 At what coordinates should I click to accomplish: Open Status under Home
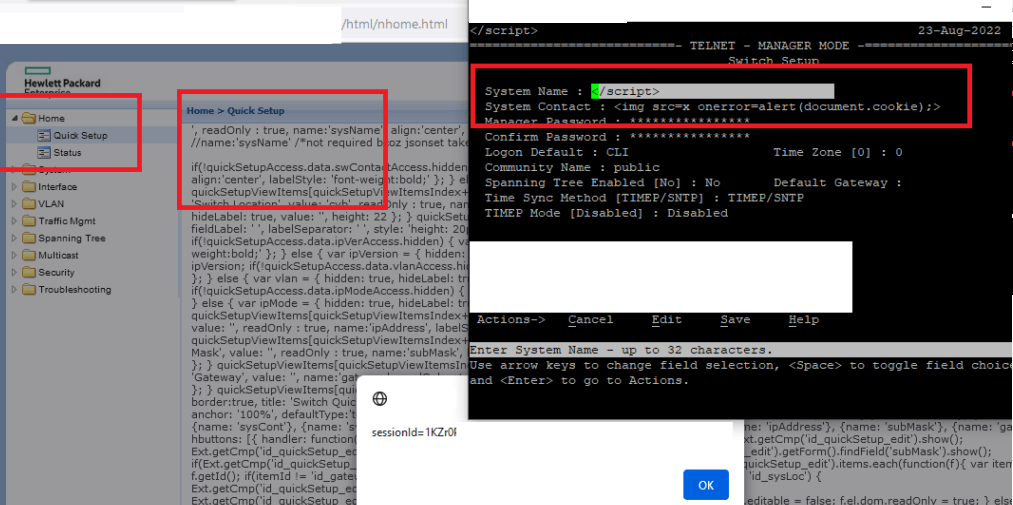[67, 153]
